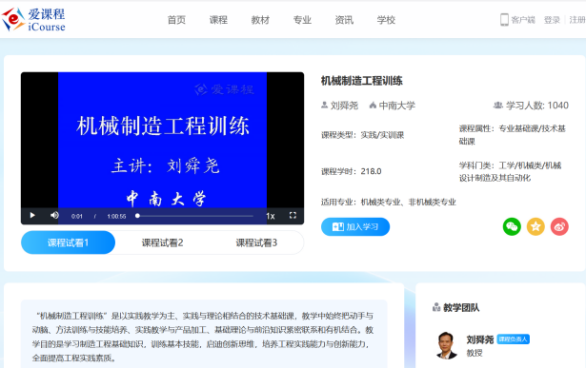Open 教材 in the navigation
This screenshot has height=368, width=586.
[x=260, y=20]
